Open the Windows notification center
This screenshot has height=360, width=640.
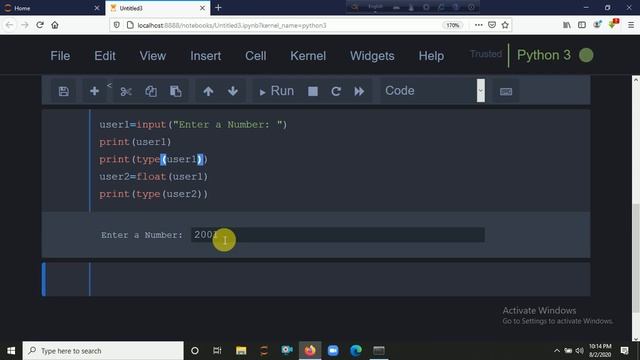coord(624,351)
